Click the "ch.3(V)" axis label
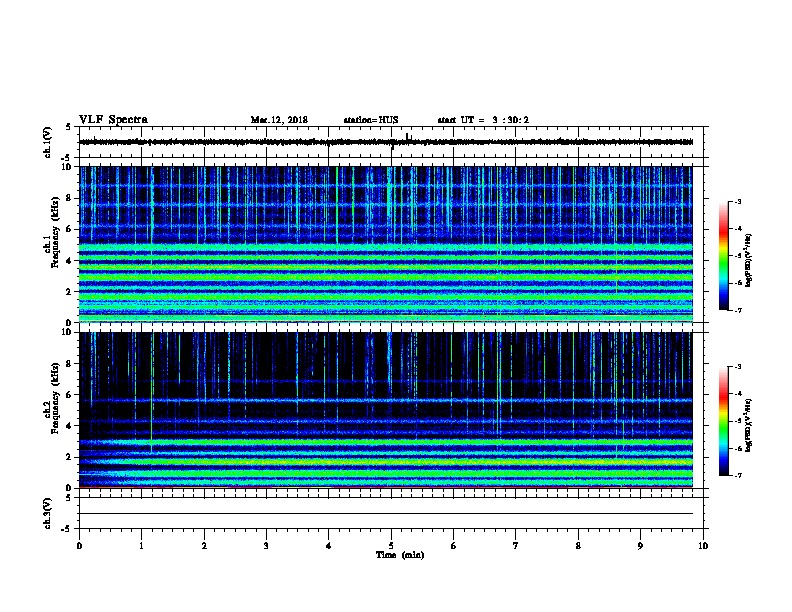Image resolution: width=792 pixels, height=612 pixels. pos(47,514)
